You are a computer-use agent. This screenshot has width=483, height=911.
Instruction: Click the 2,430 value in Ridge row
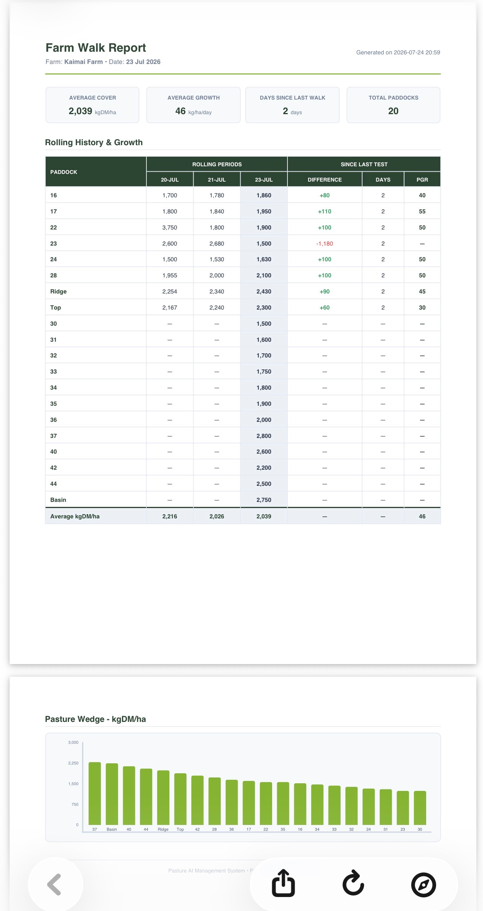click(x=263, y=292)
